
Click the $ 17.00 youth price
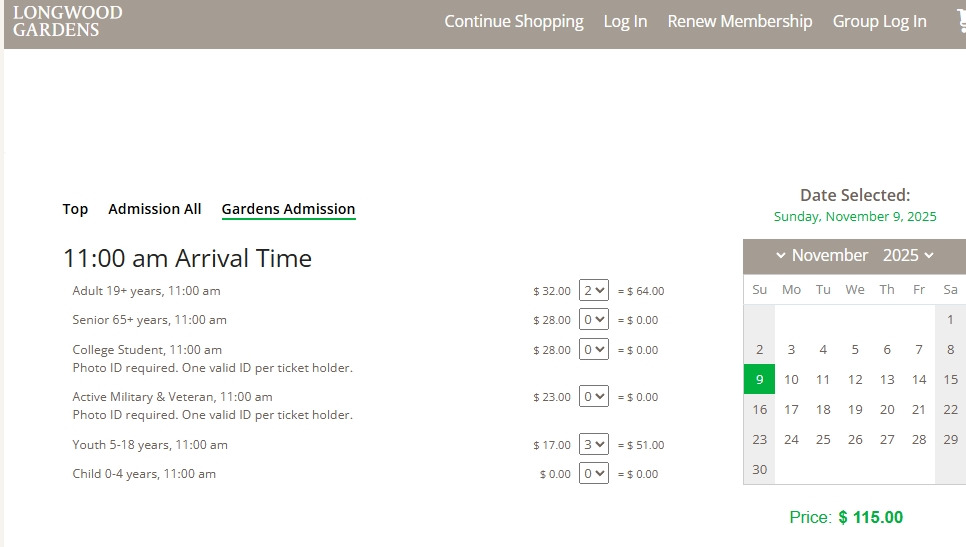coord(552,445)
